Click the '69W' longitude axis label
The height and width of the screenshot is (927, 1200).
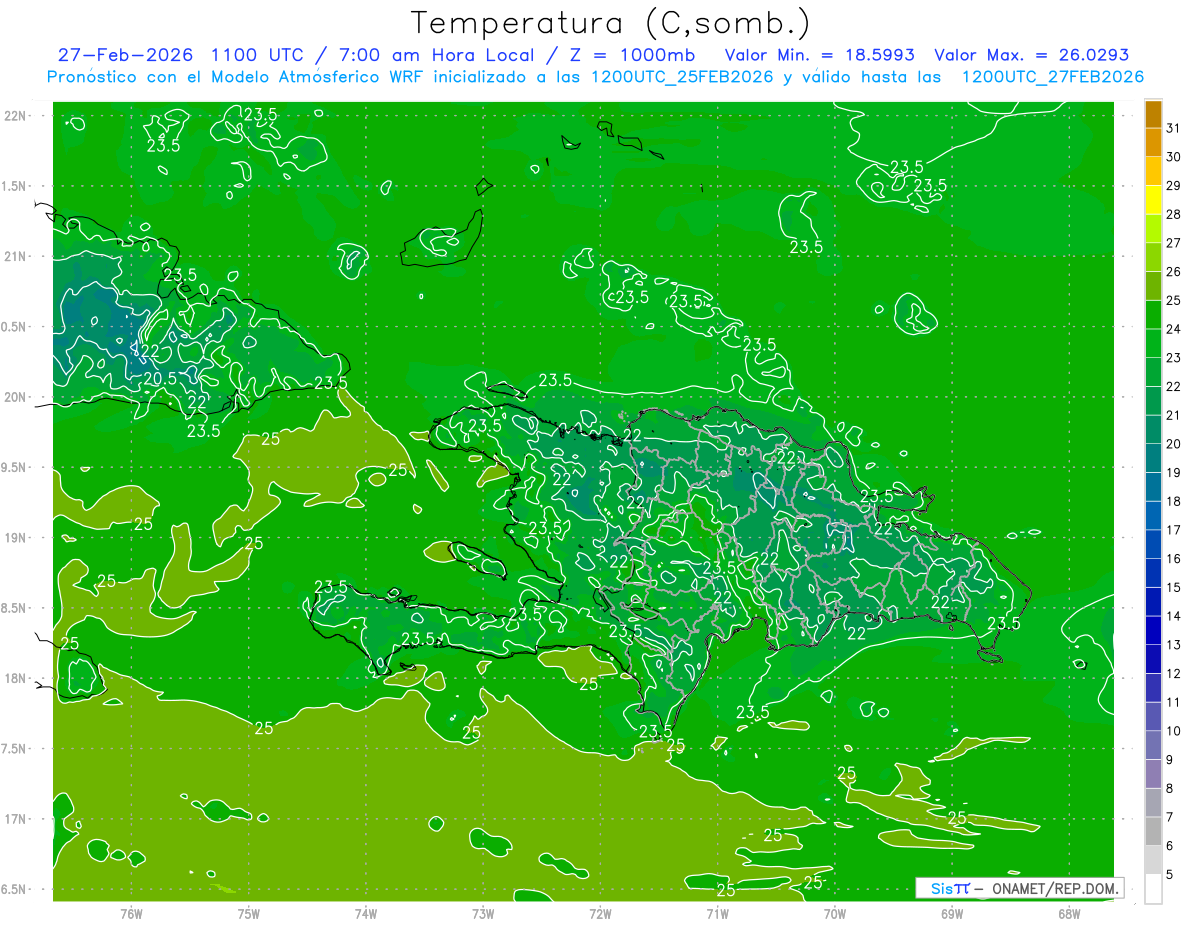click(x=952, y=914)
